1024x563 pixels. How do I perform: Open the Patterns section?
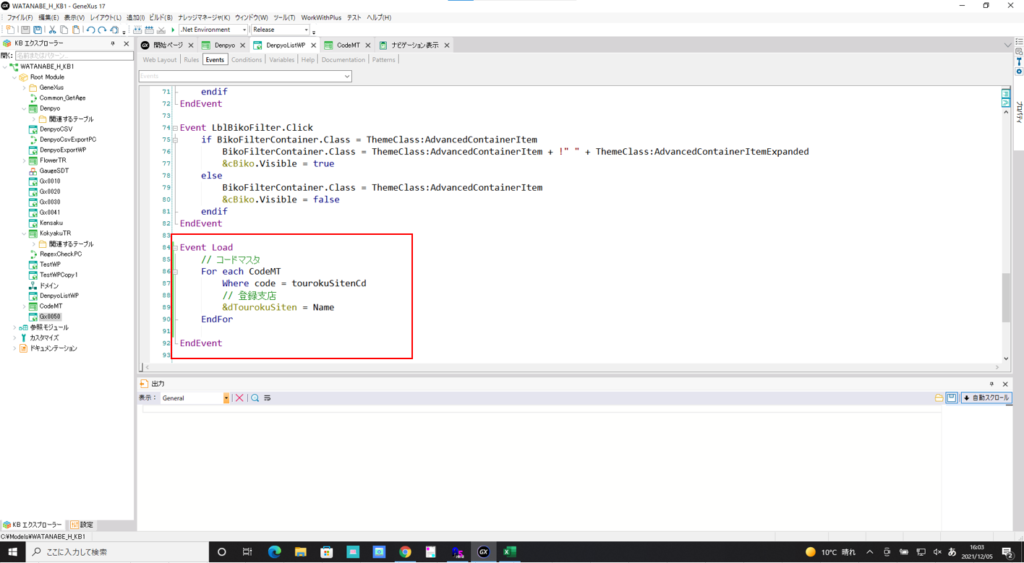[x=383, y=59]
